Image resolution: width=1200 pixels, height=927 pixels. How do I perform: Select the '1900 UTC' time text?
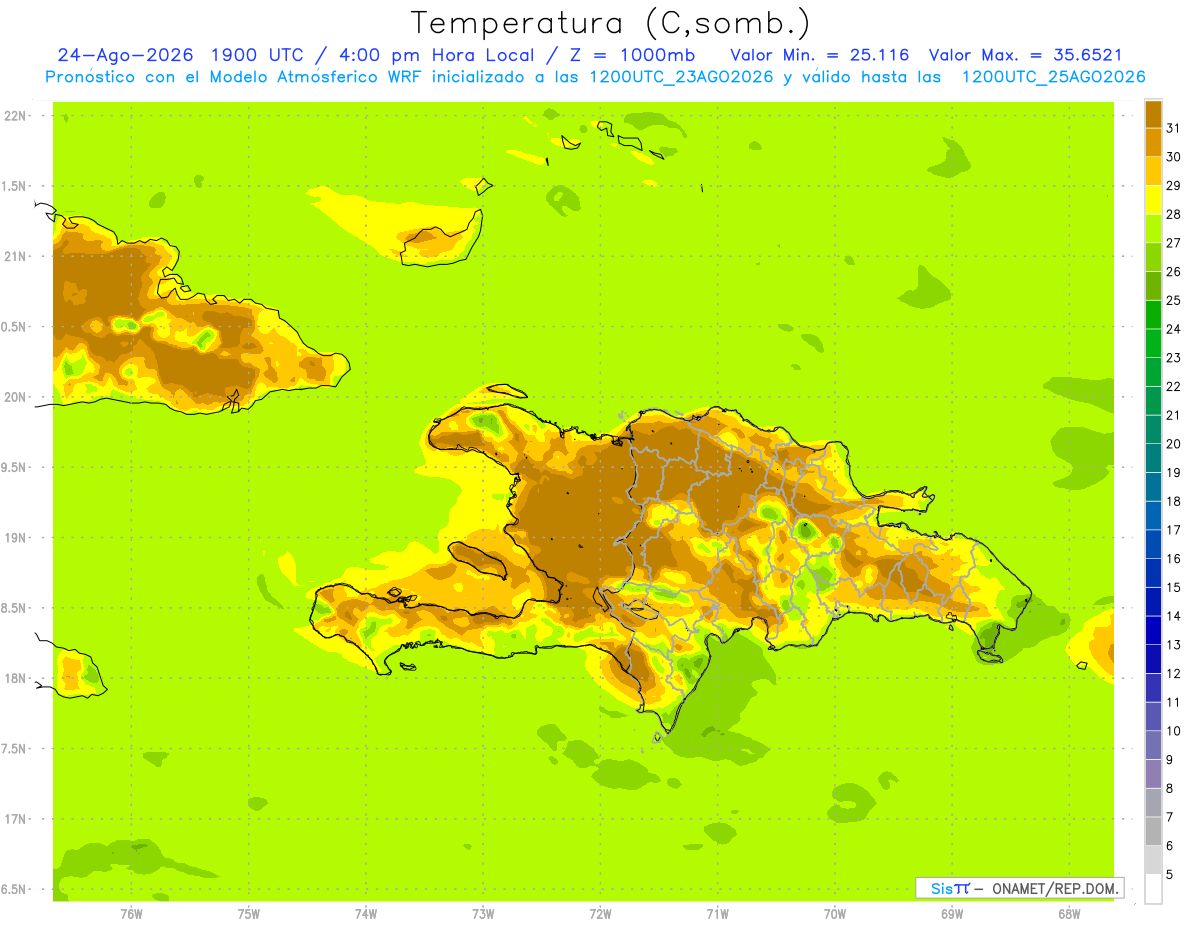click(258, 55)
